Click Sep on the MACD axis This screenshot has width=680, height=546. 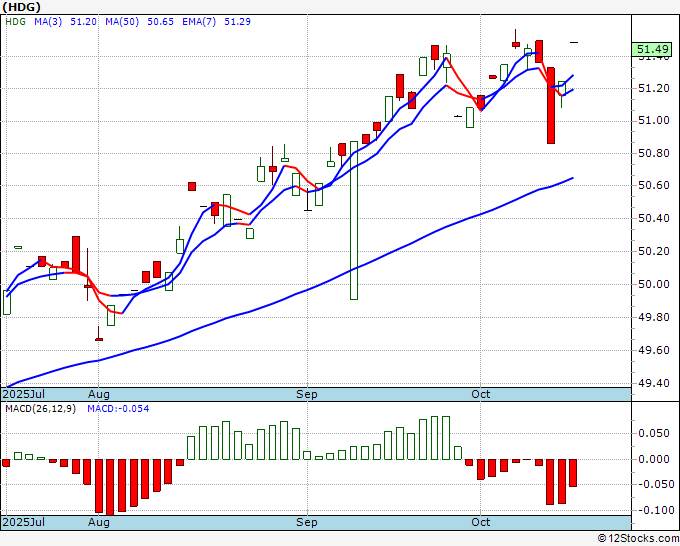pyautogui.click(x=307, y=523)
